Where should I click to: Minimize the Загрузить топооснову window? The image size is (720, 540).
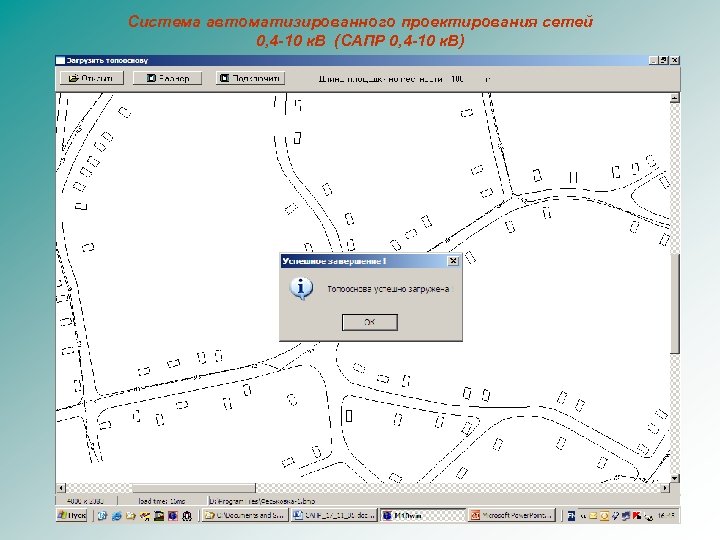(x=654, y=60)
